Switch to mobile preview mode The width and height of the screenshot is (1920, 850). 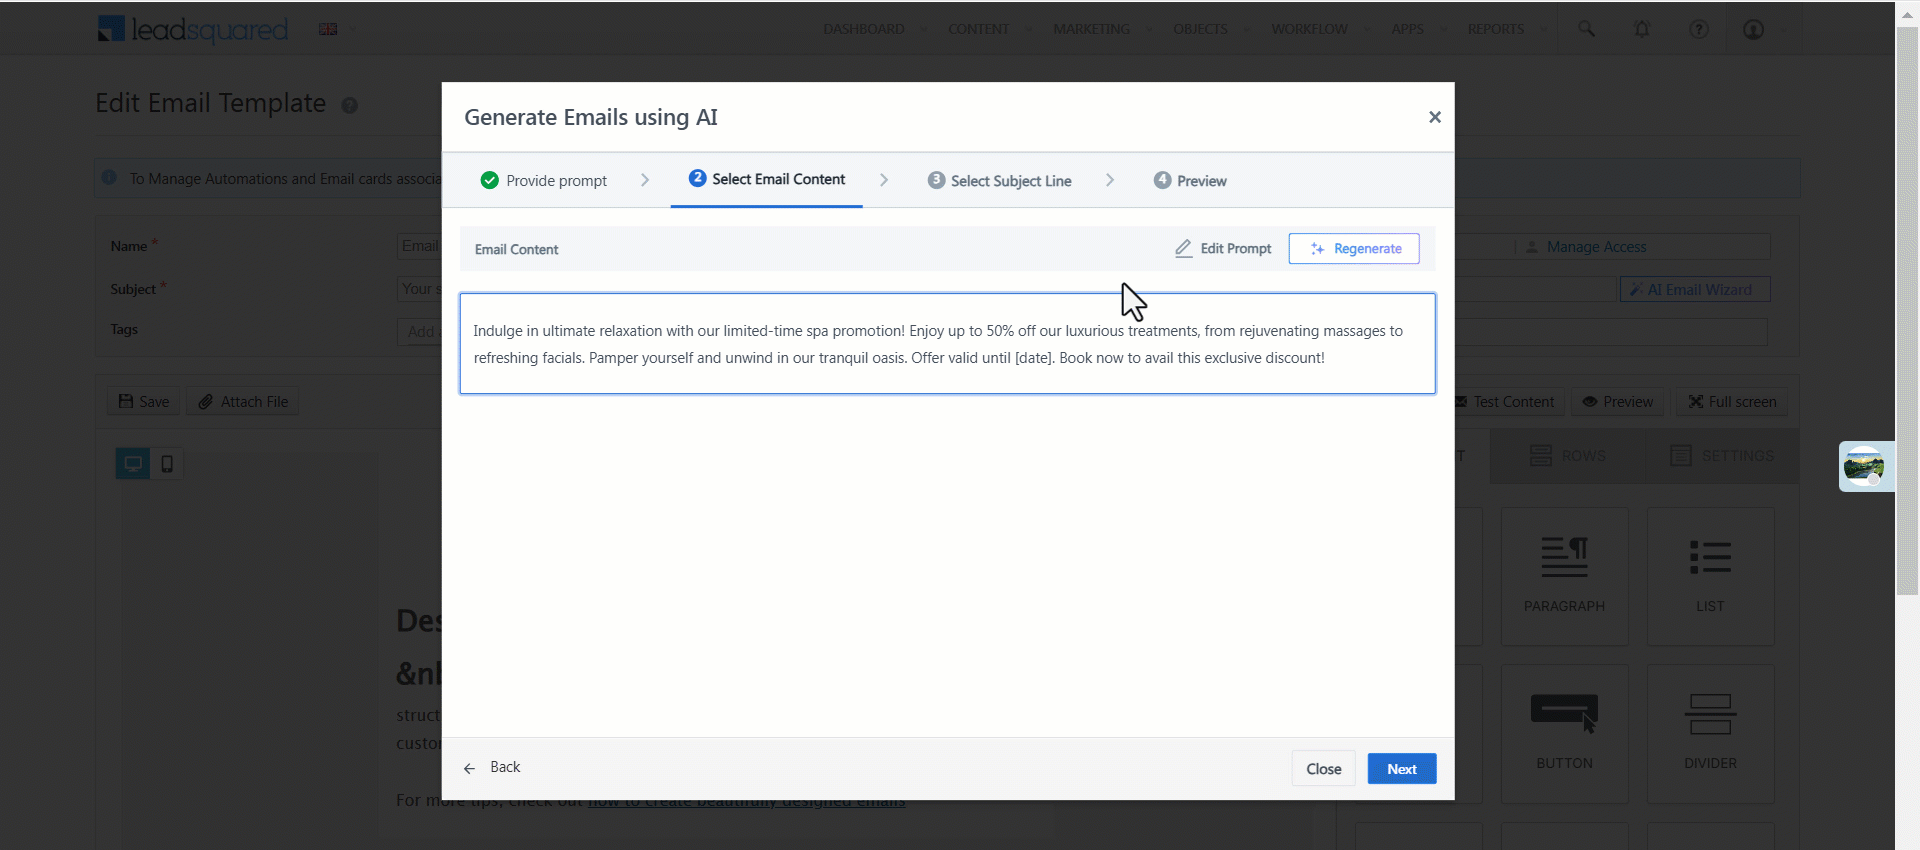click(167, 463)
